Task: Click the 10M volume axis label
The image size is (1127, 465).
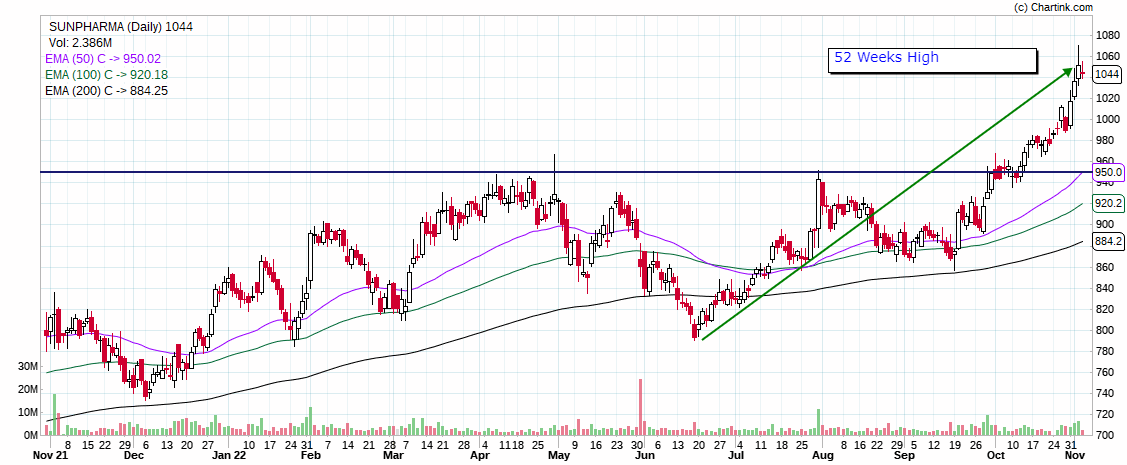Action: click(x=28, y=413)
